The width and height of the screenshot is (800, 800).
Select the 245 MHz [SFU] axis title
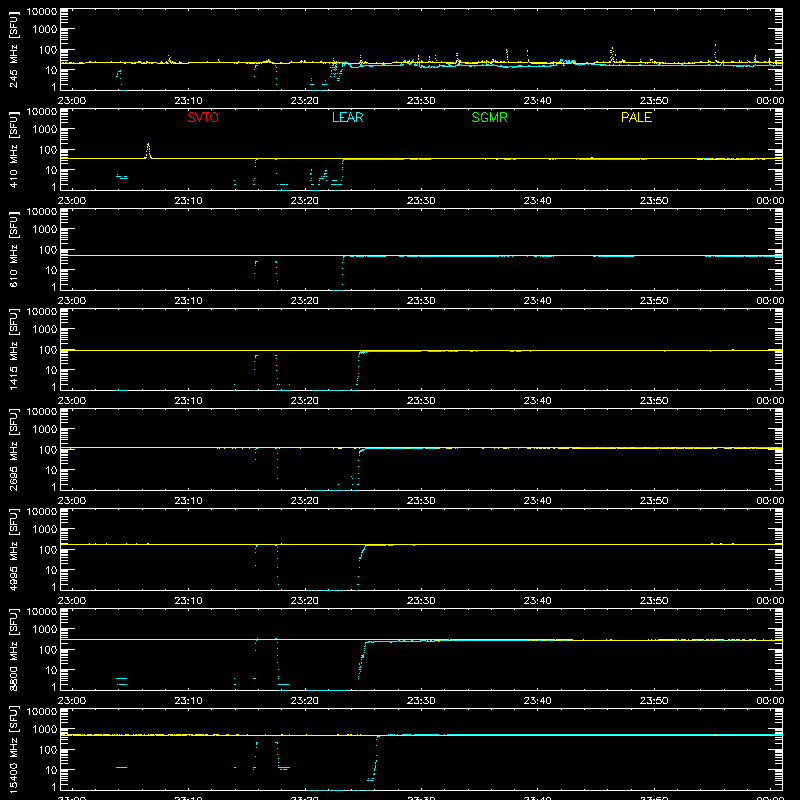pyautogui.click(x=13, y=51)
